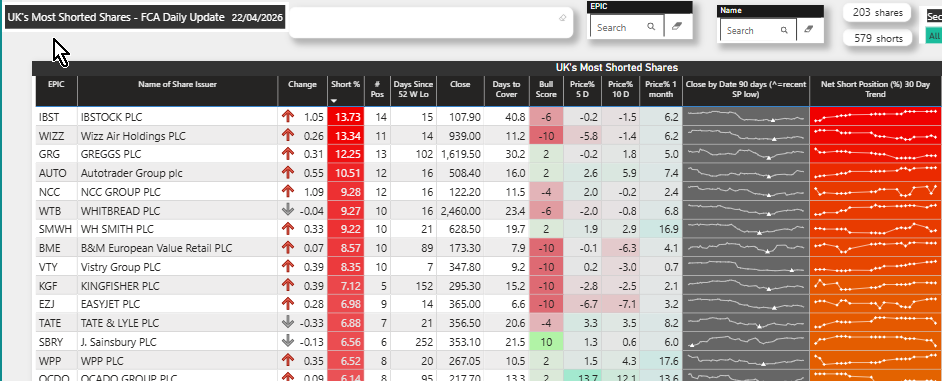Sort by the # Pos column header
Image resolution: width=942 pixels, height=381 pixels.
377,89
